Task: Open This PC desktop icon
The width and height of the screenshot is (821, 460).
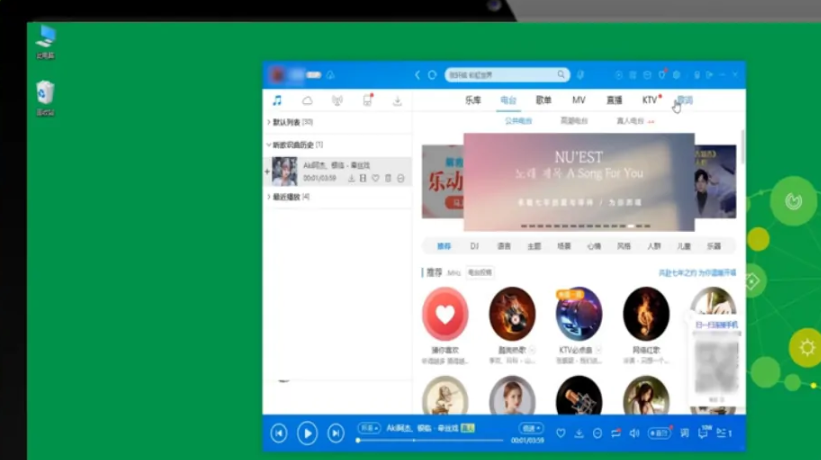Action: 46,42
